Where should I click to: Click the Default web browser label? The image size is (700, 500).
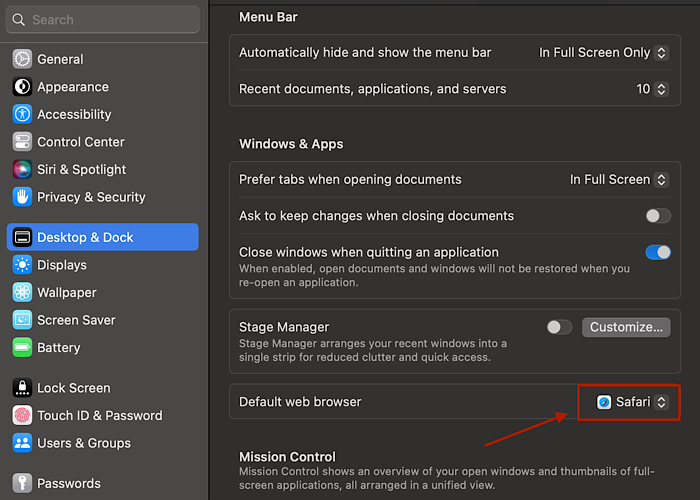[300, 402]
